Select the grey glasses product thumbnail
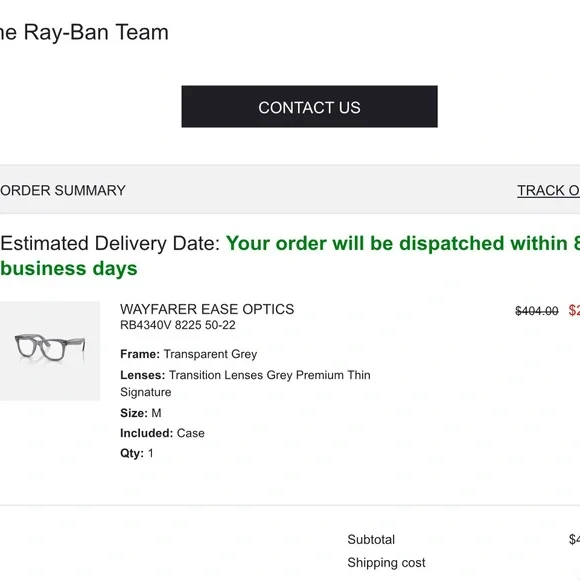Image resolution: width=580 pixels, height=580 pixels. click(50, 351)
